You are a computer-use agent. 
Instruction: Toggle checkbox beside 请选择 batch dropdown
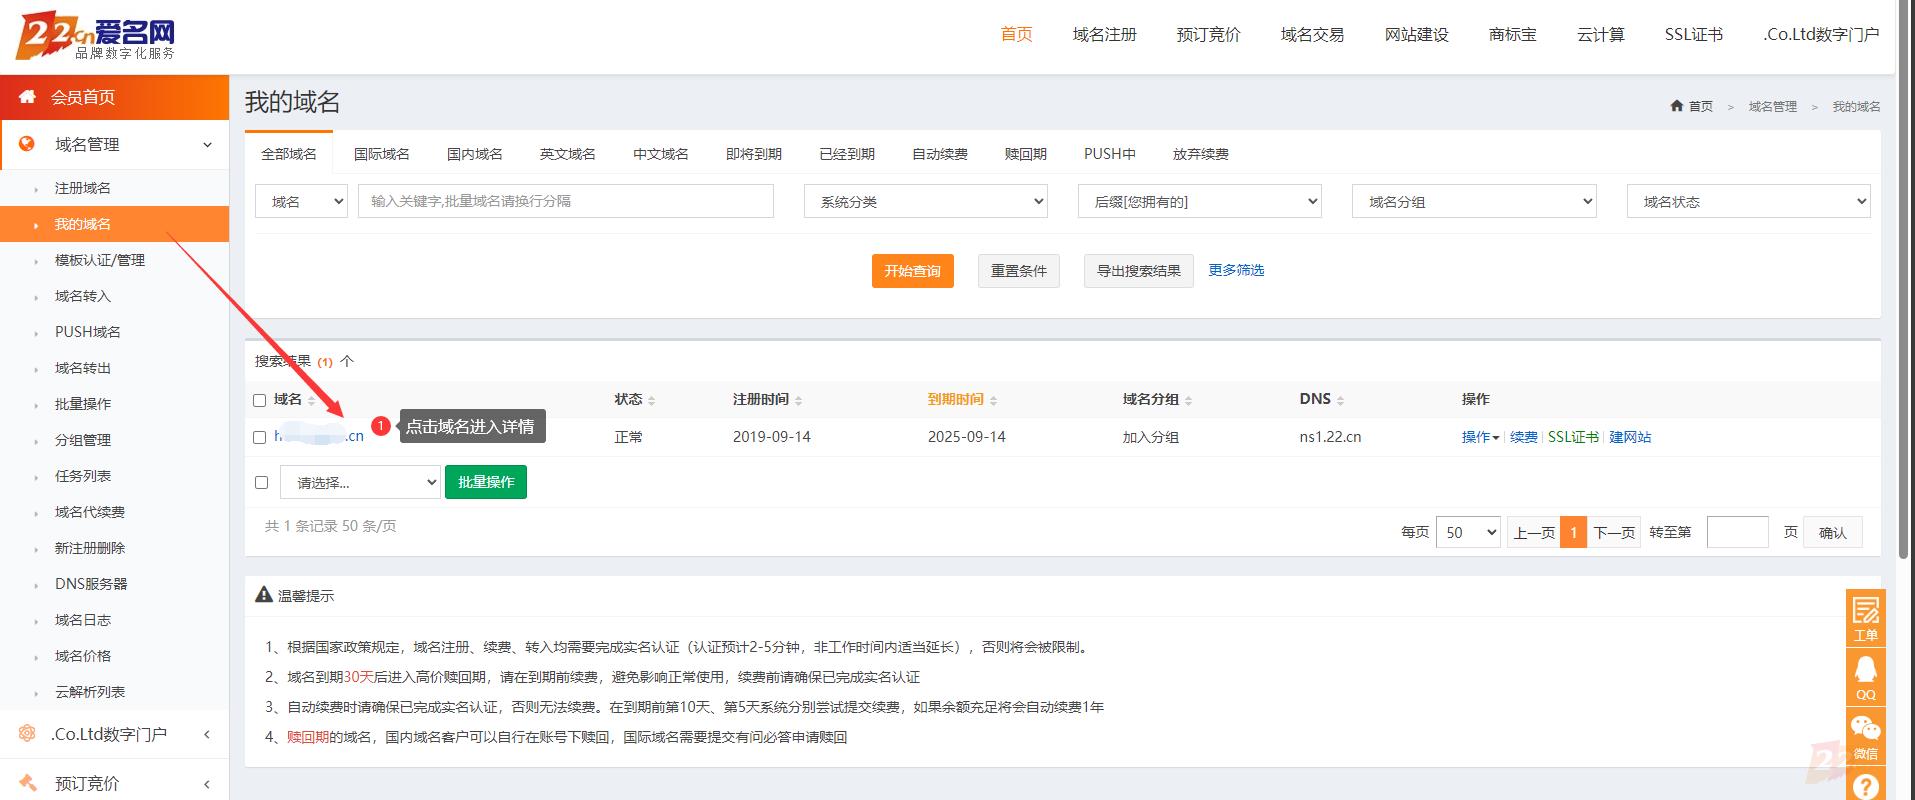pyautogui.click(x=262, y=482)
